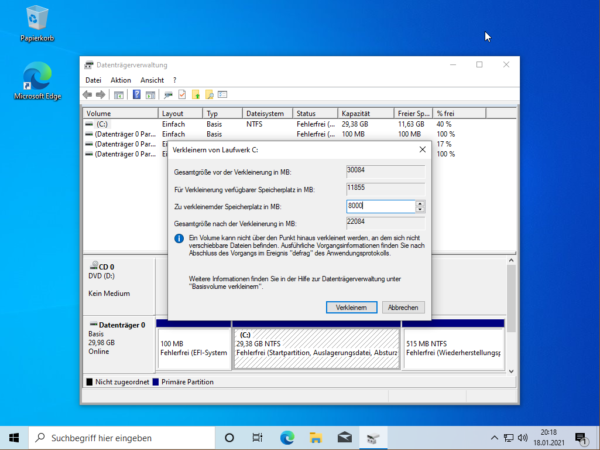Viewport: 600px width, 450px height.
Task: Decrease the shrink size spinner value
Action: (x=420, y=210)
